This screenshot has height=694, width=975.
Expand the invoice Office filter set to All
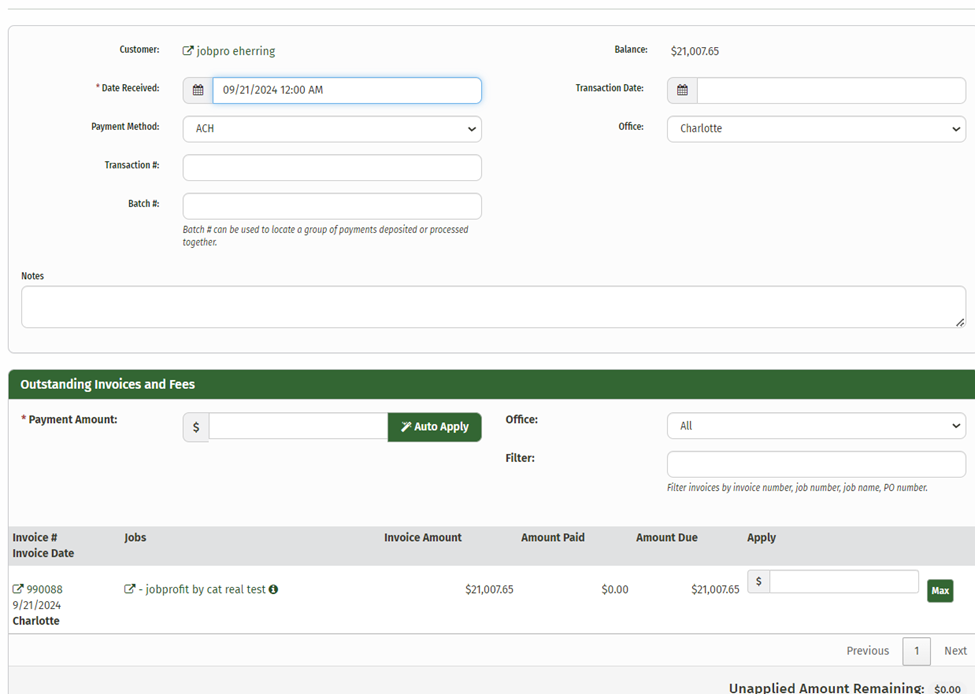tap(816, 426)
